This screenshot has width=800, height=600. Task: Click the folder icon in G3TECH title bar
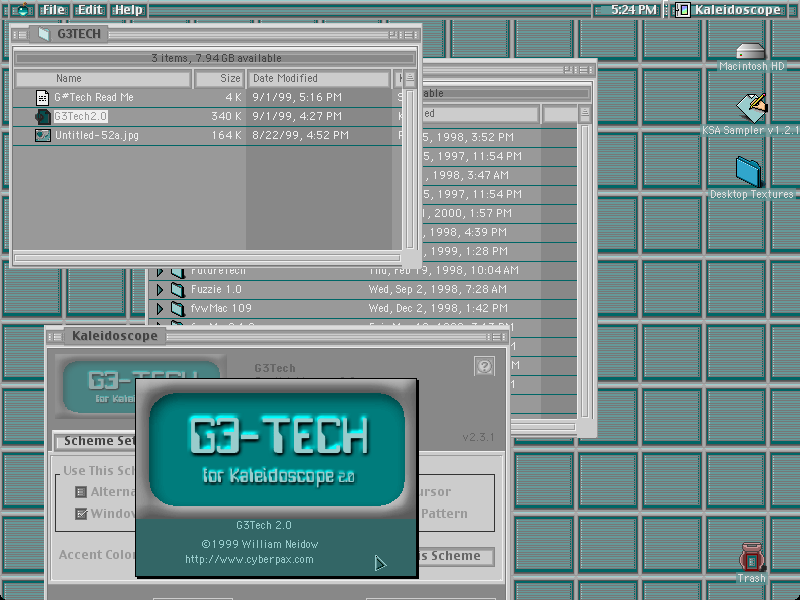pos(44,34)
